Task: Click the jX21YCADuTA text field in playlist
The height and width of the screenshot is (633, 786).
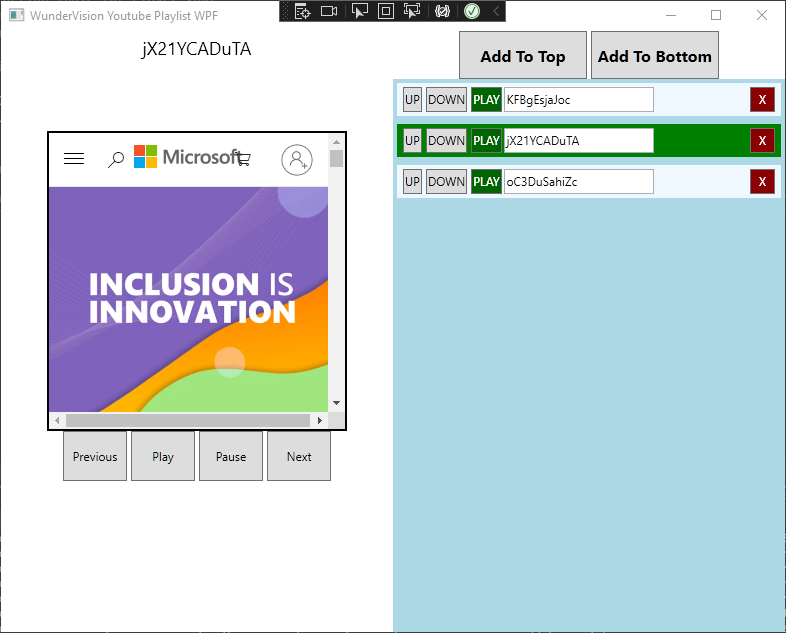Action: [578, 140]
